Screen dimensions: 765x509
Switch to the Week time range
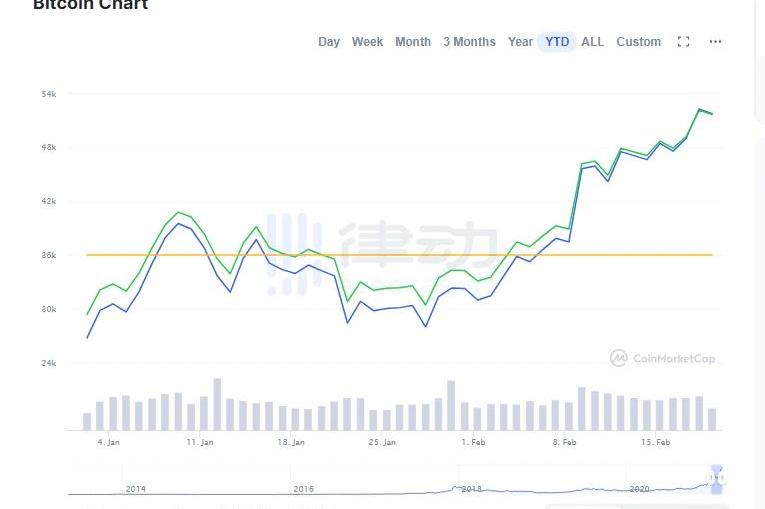click(x=367, y=42)
